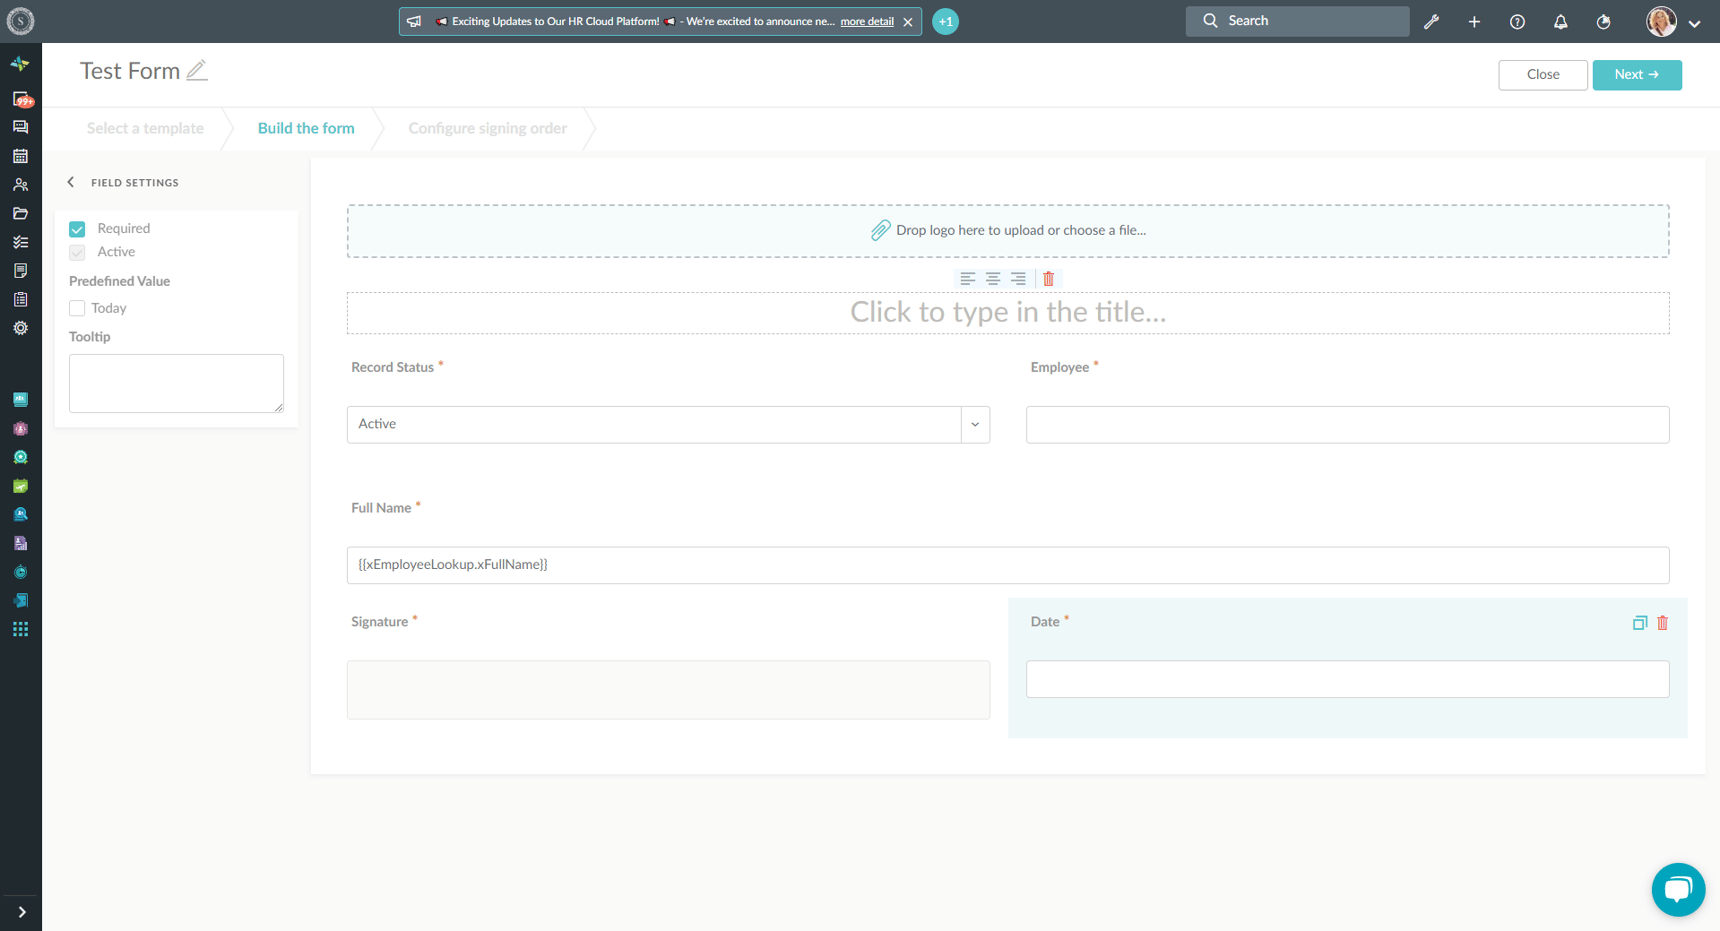Viewport: 1720px width, 931px height.
Task: Switch to the Select a template step
Action: [145, 128]
